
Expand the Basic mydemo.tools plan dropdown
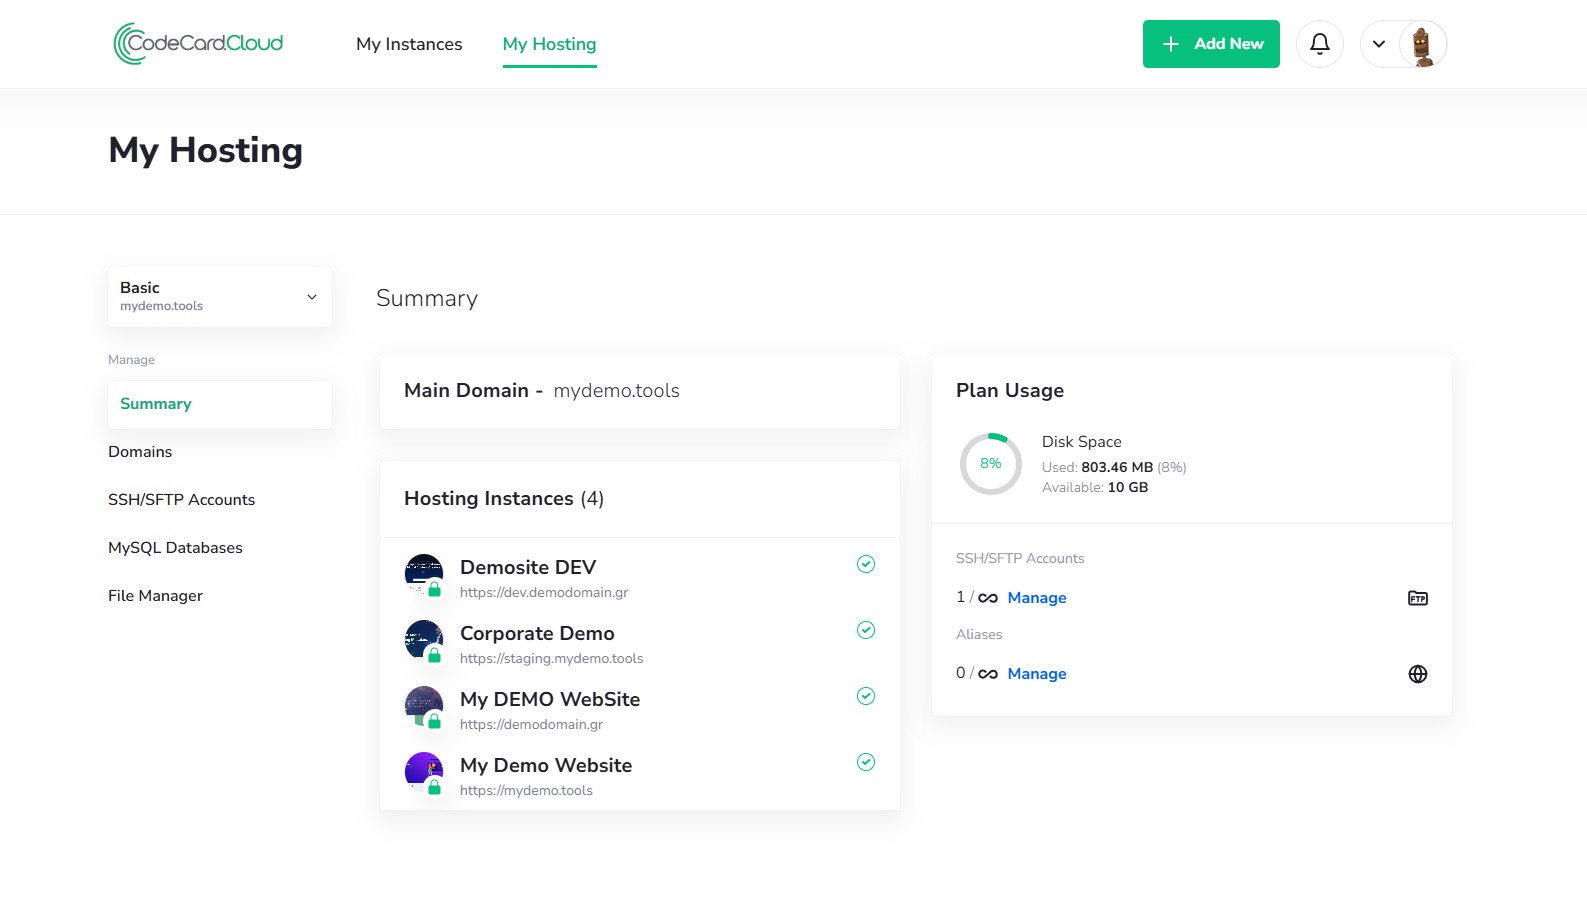coord(219,297)
